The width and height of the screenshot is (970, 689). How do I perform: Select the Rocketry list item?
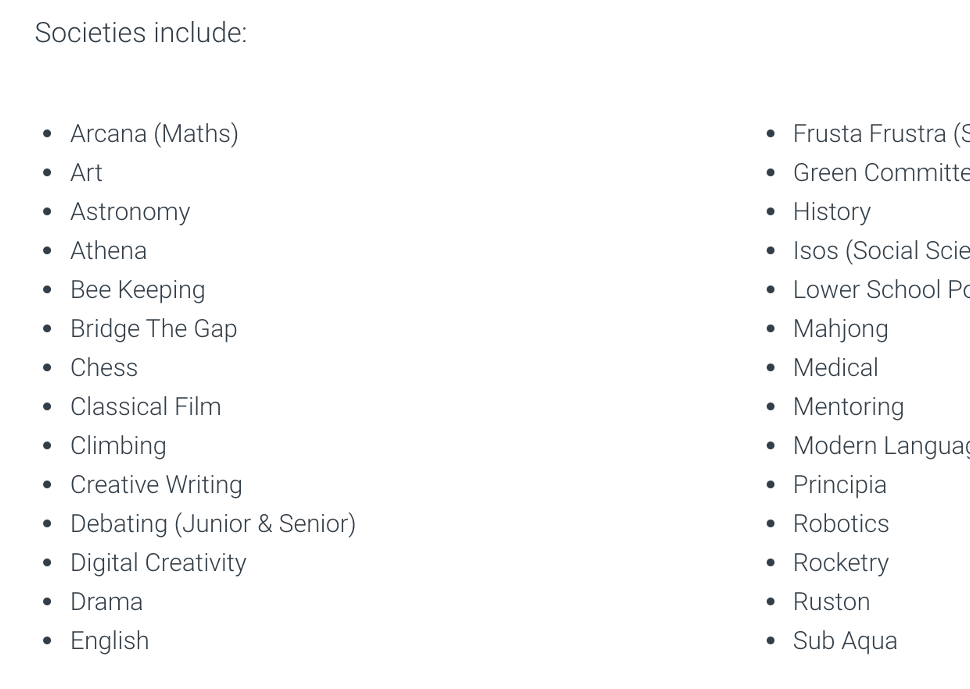[x=841, y=562]
